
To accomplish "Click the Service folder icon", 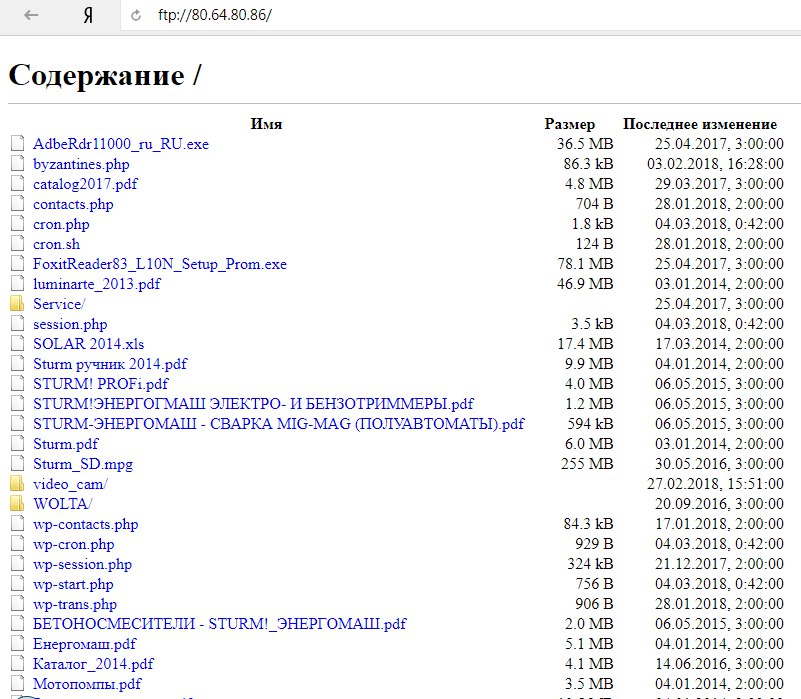I will (16, 304).
